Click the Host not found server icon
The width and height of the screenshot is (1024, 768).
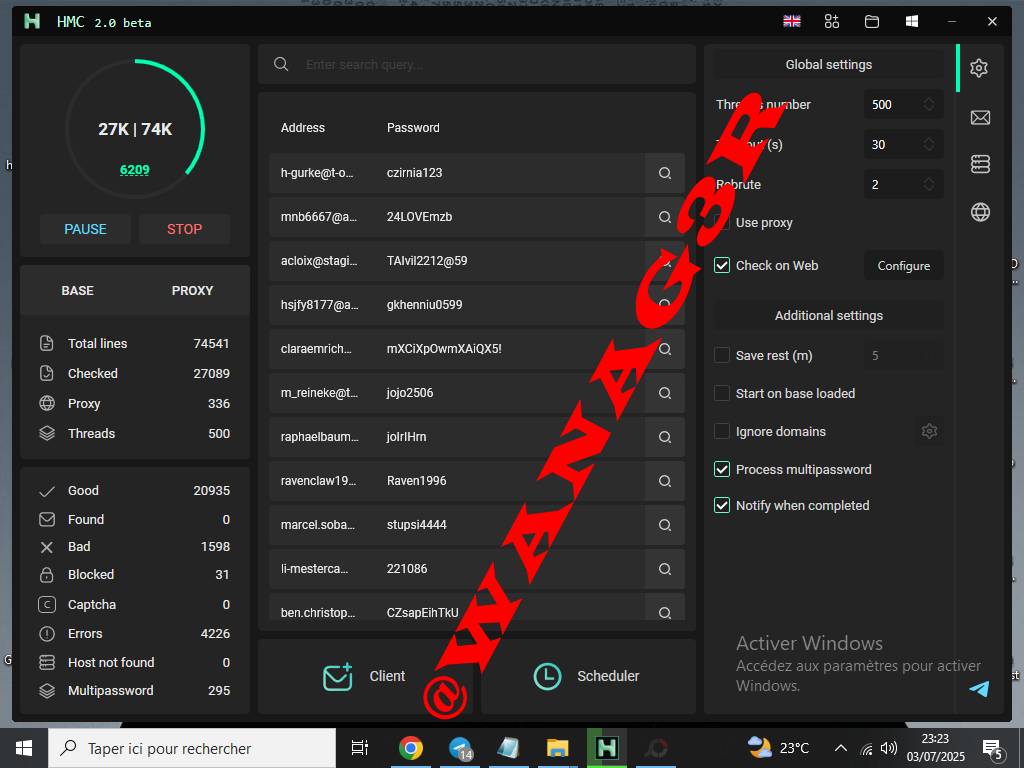[46, 662]
